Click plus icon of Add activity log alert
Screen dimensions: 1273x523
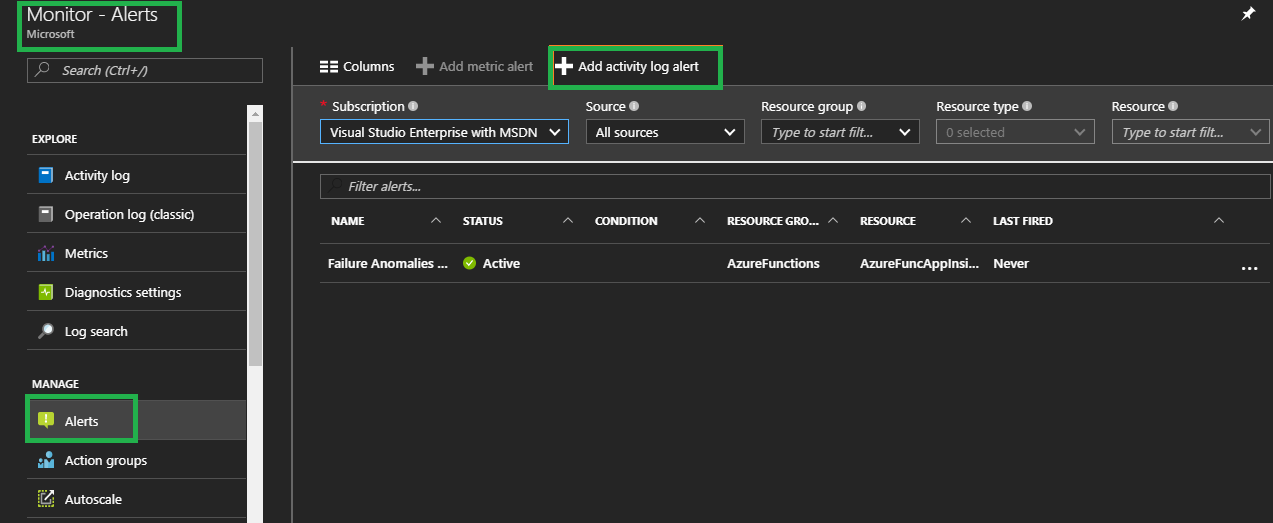(x=564, y=66)
